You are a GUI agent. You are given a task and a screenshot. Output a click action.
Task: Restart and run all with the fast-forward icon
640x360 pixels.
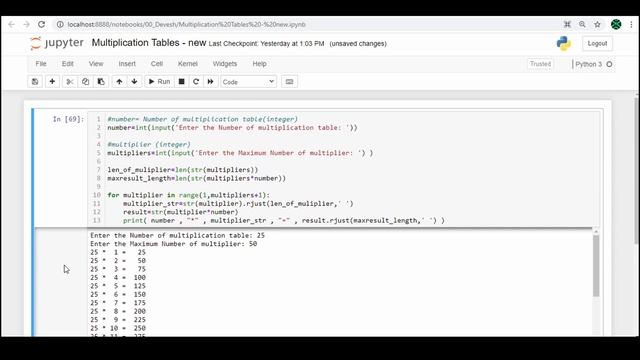(x=210, y=82)
